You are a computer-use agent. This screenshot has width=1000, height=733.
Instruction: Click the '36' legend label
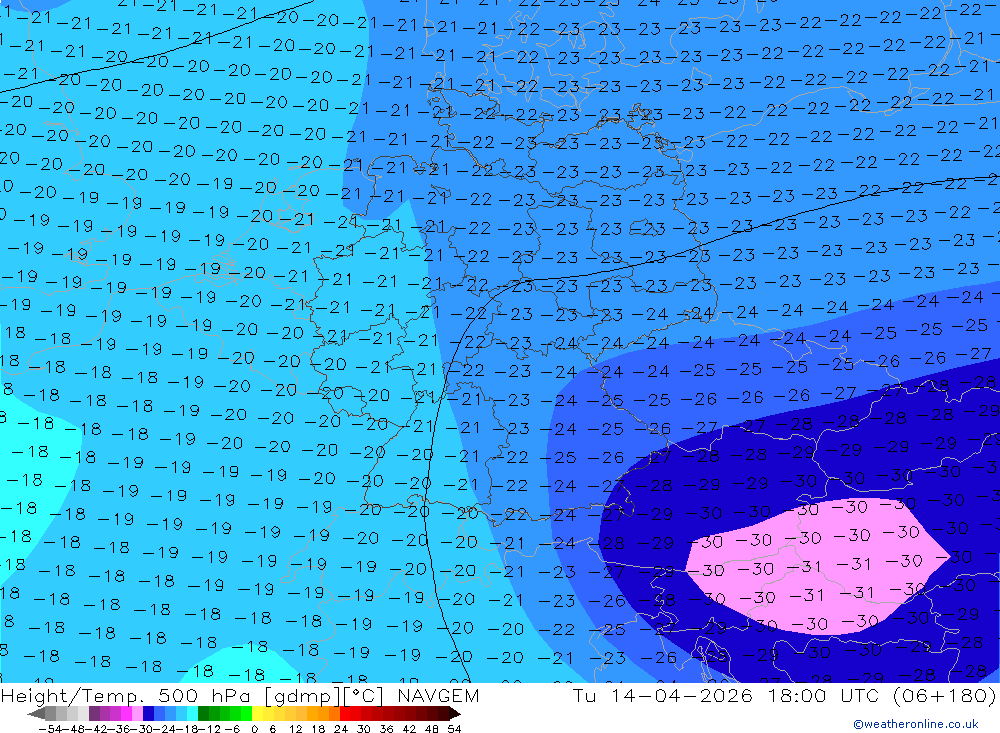point(386,729)
